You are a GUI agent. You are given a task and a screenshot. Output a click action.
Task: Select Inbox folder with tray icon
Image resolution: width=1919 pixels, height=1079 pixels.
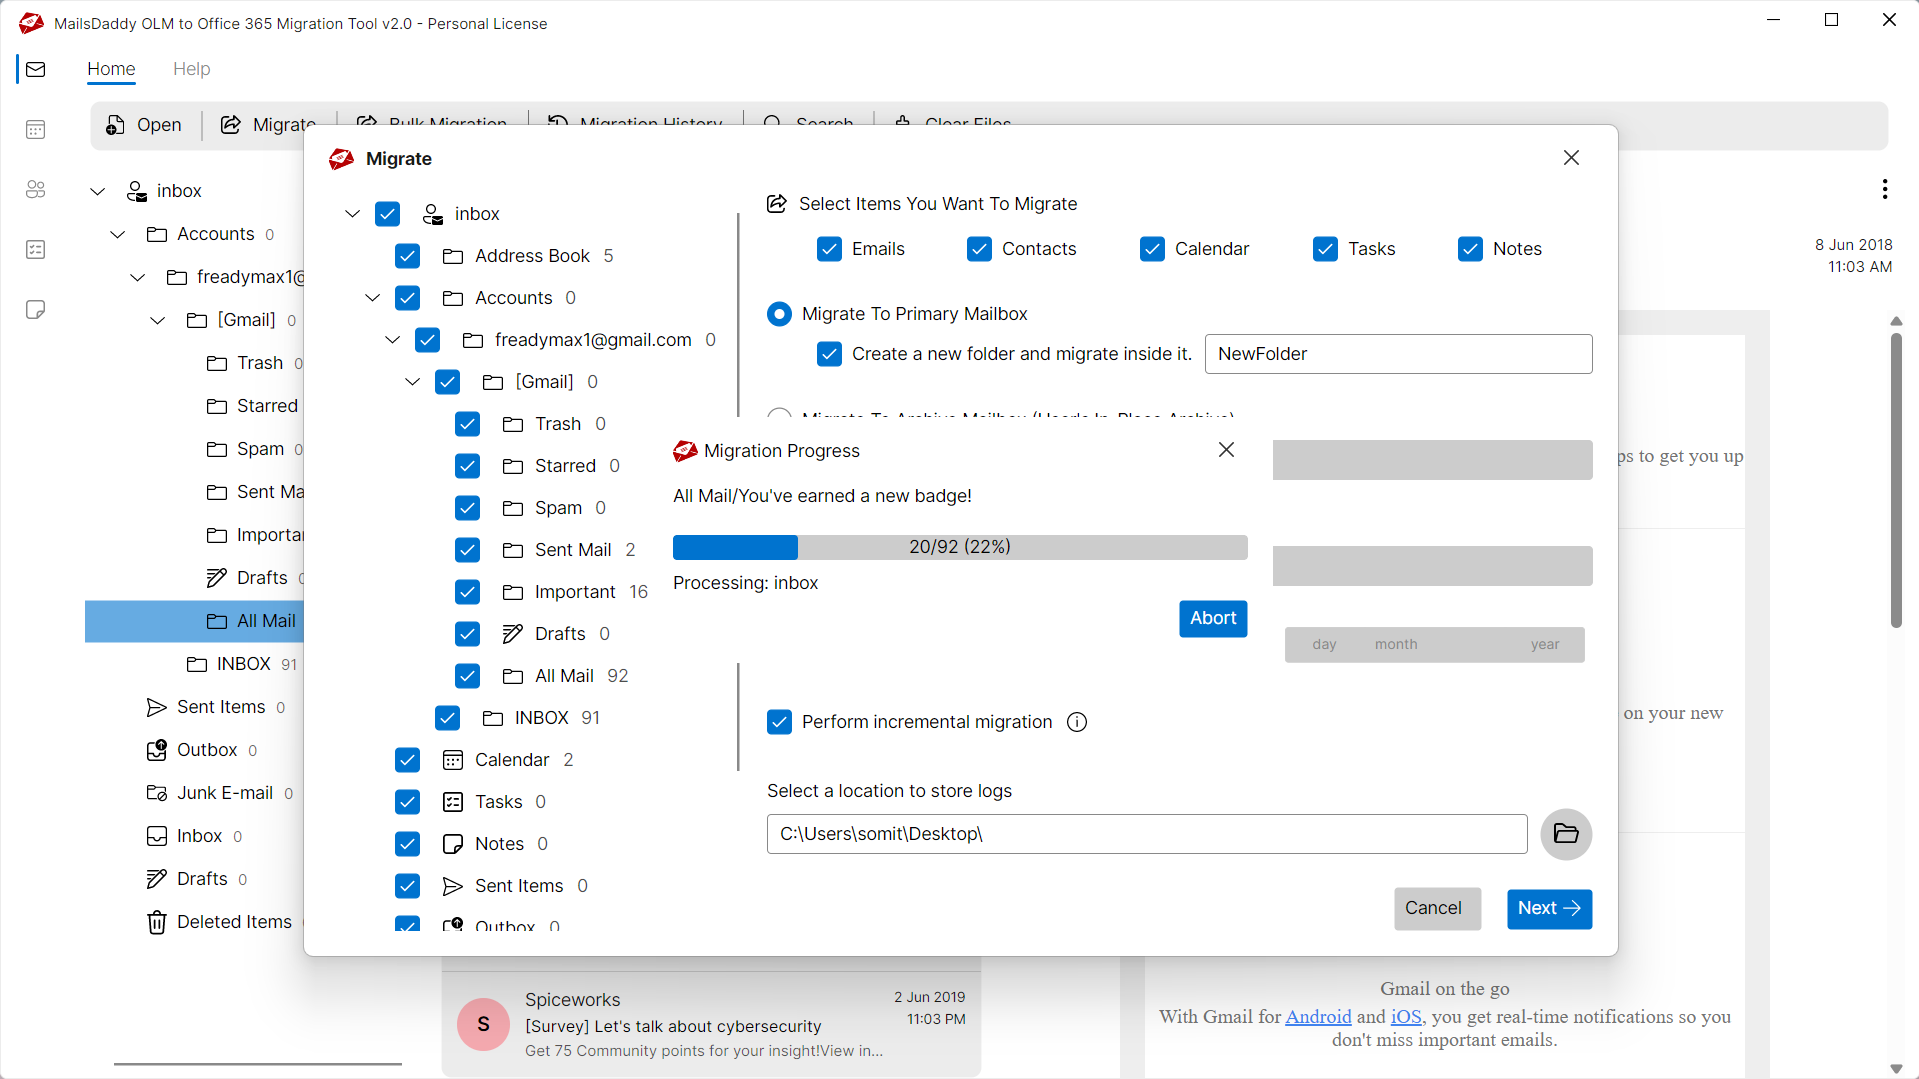point(194,836)
